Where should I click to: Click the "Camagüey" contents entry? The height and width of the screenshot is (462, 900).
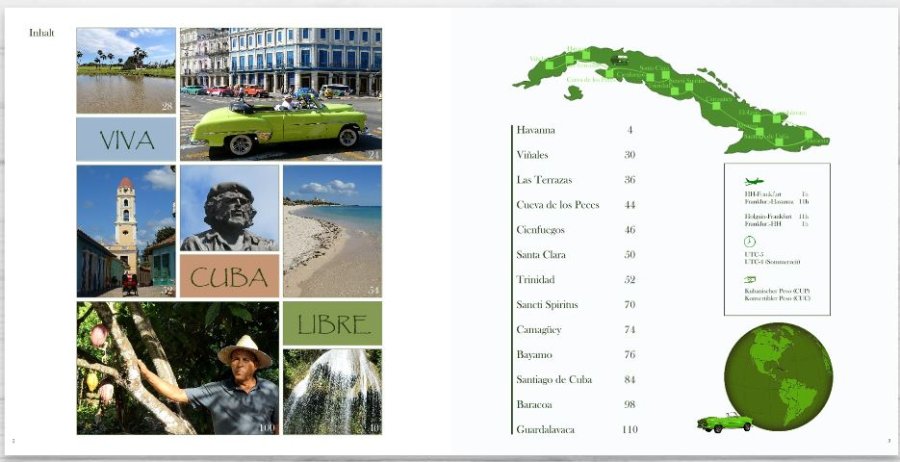[539, 330]
